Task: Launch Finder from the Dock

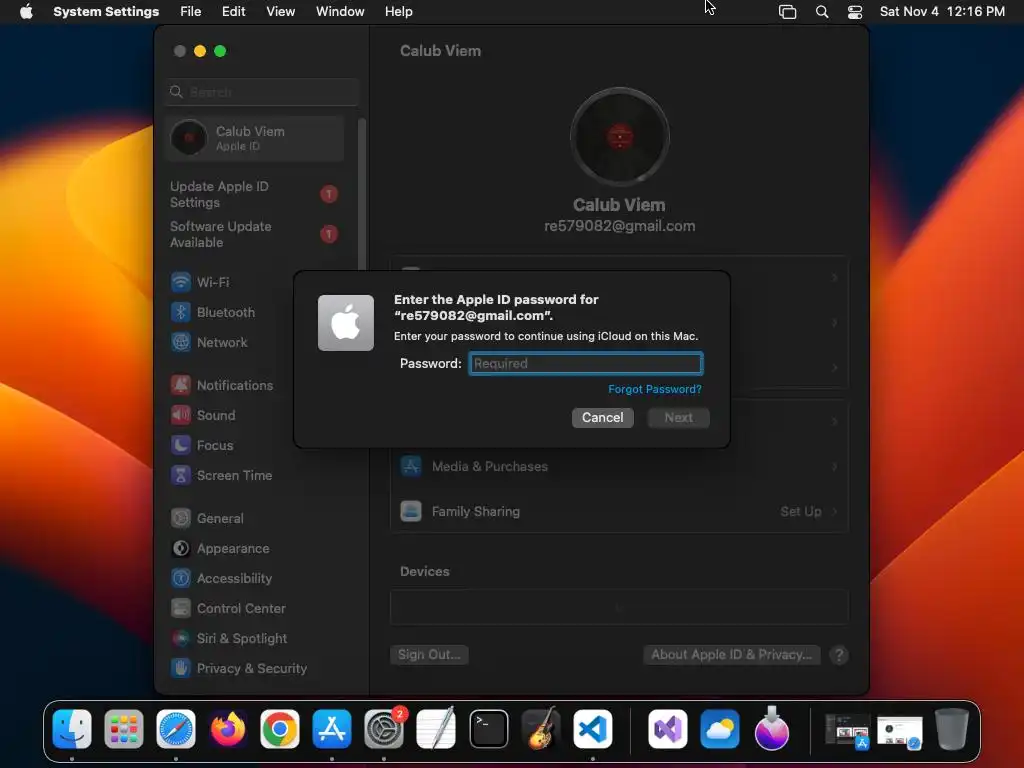Action: [72, 729]
